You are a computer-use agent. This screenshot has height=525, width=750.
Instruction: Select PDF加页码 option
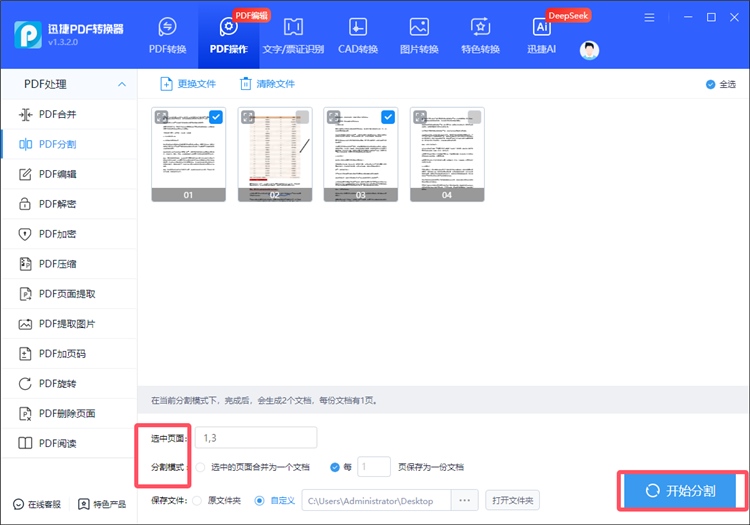tap(69, 354)
